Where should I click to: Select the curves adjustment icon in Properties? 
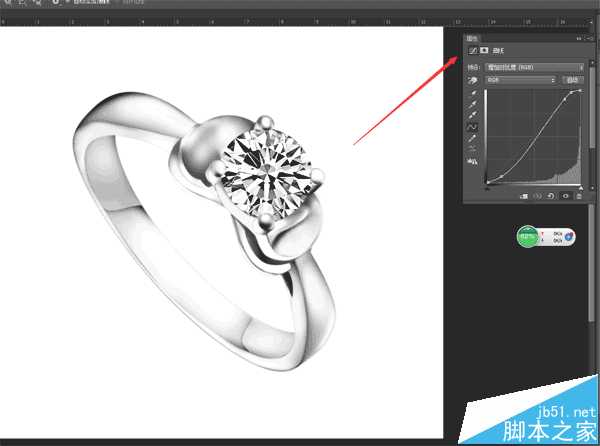pyautogui.click(x=473, y=50)
